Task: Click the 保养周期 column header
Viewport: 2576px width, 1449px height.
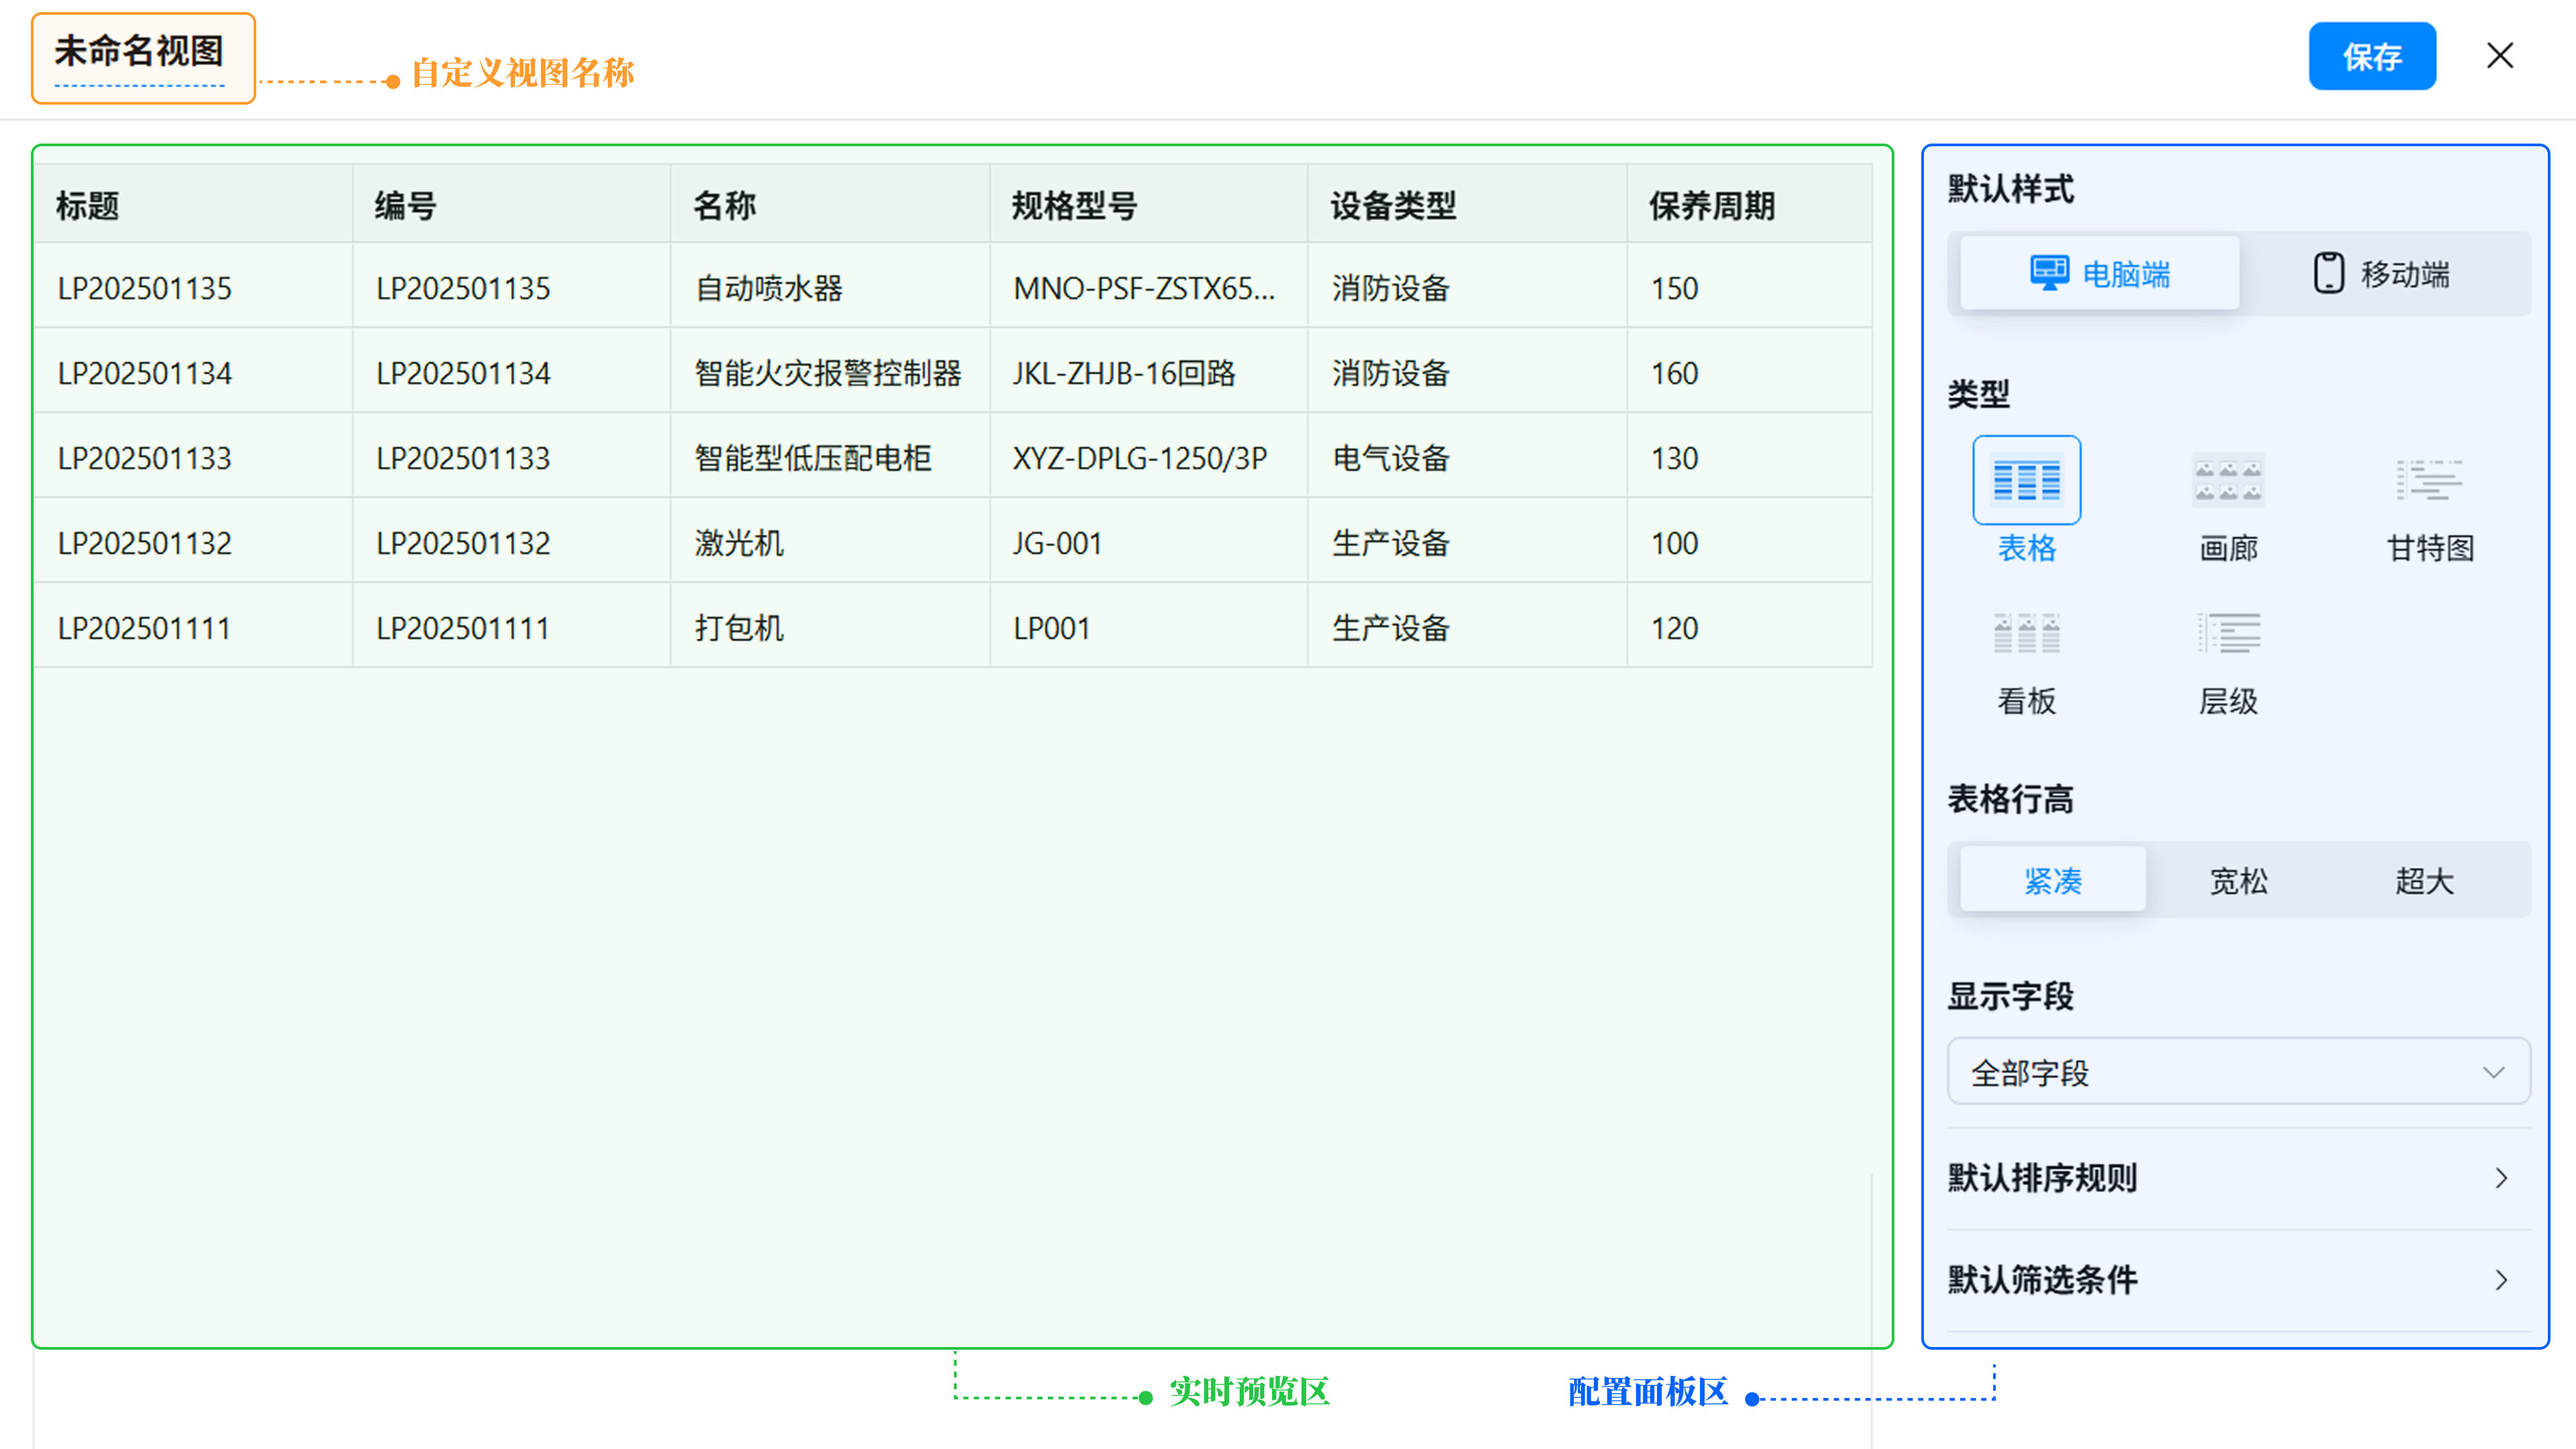Action: 1711,206
